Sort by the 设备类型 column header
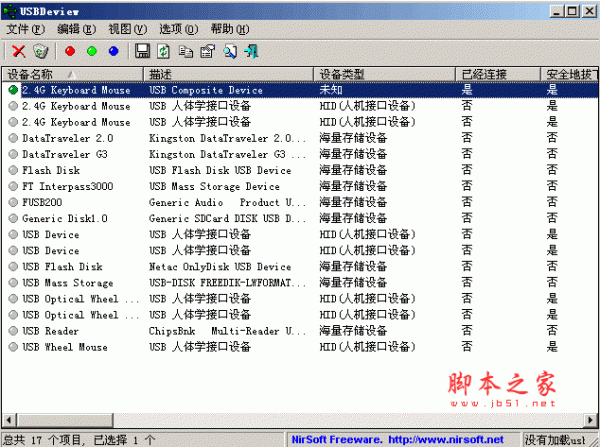Viewport: 600px width, 447px height. pyautogui.click(x=385, y=74)
